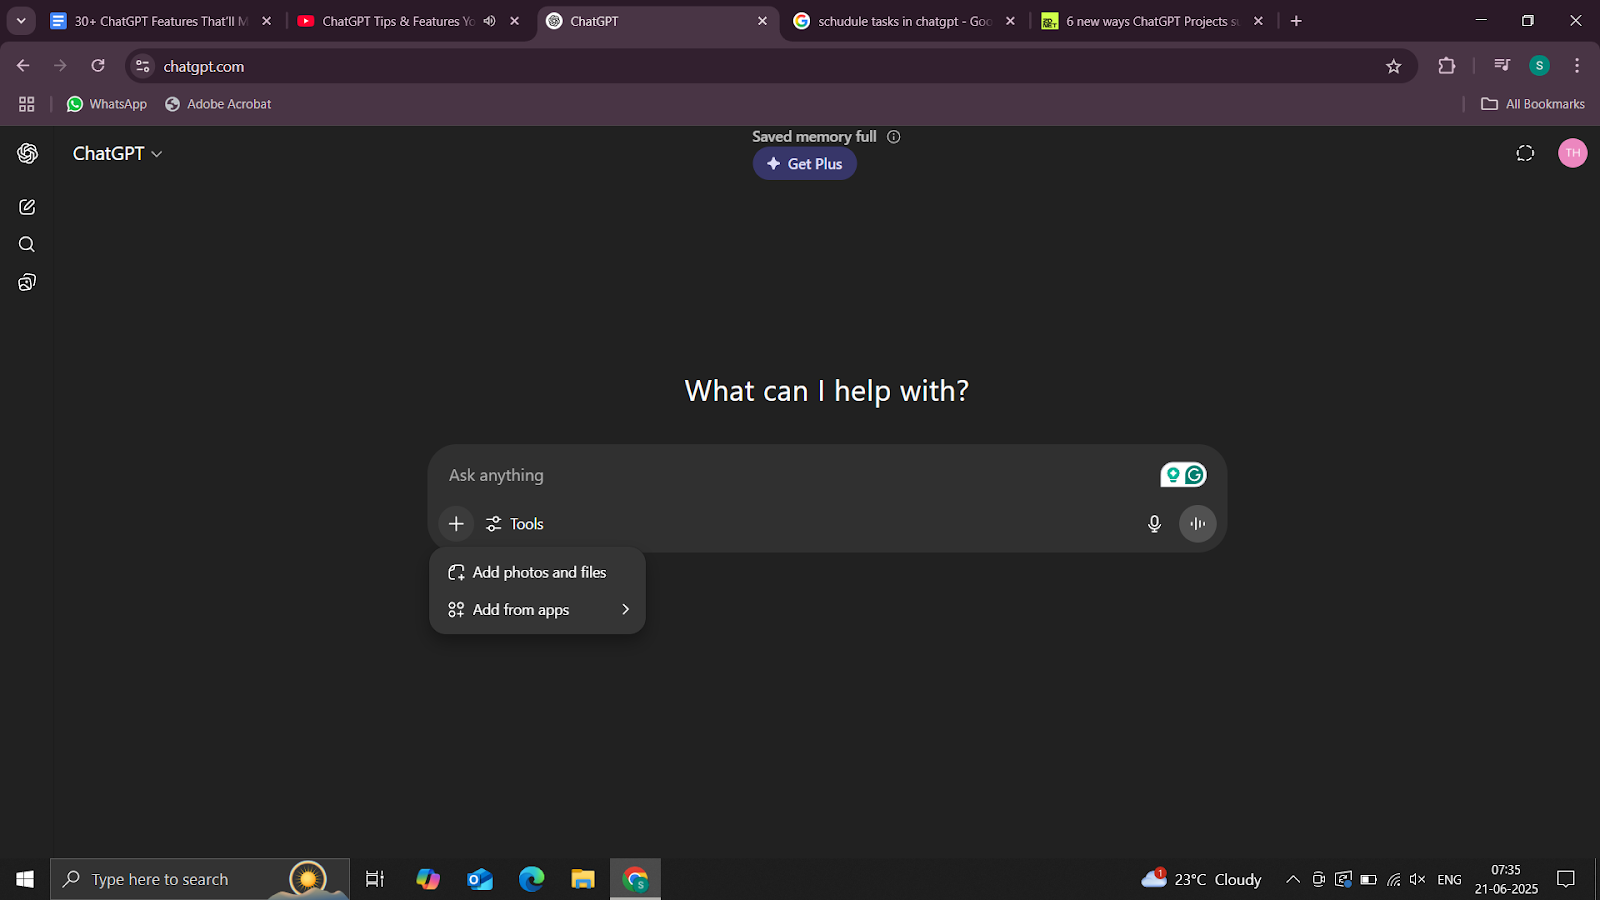Viewport: 1600px width, 900px height.
Task: Open the Chrome three-dot menu
Action: [1577, 66]
